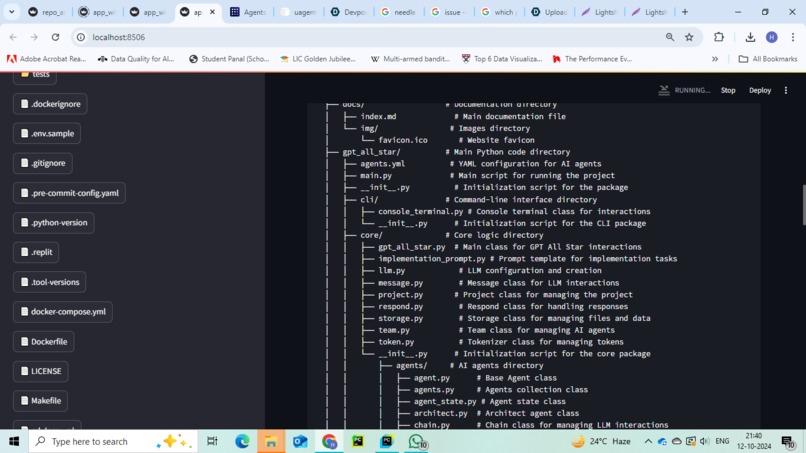Viewport: 806px width, 453px height.
Task: Select the Dockerfile file button
Action: pos(44,341)
